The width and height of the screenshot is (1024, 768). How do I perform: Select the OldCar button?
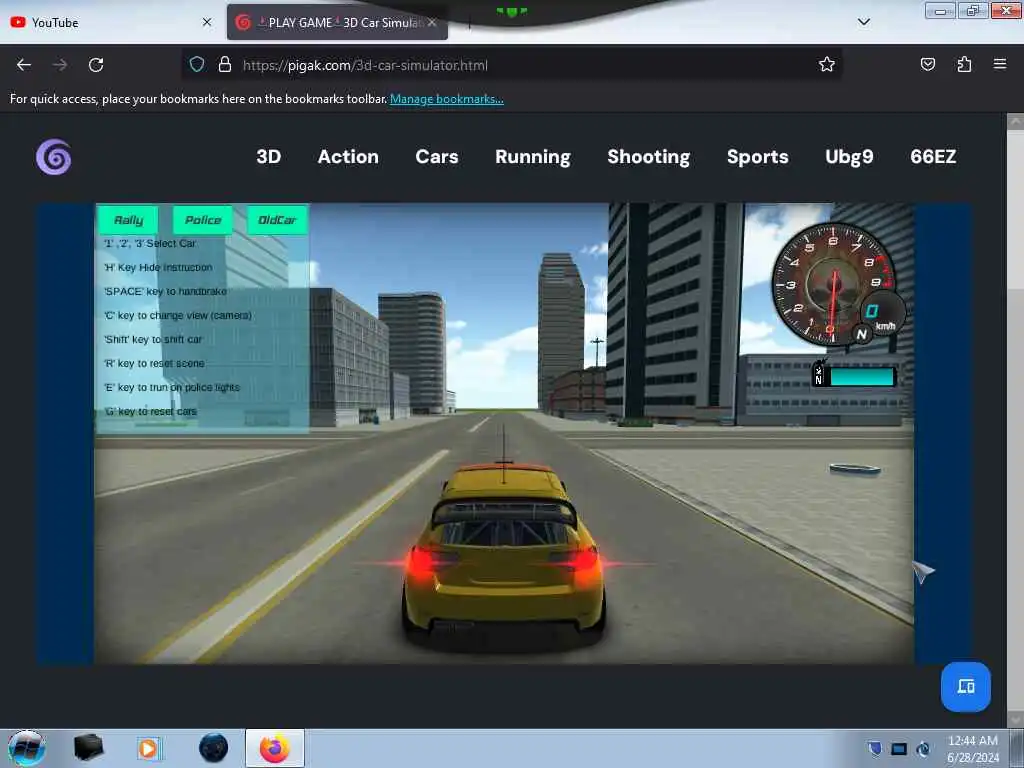click(277, 219)
